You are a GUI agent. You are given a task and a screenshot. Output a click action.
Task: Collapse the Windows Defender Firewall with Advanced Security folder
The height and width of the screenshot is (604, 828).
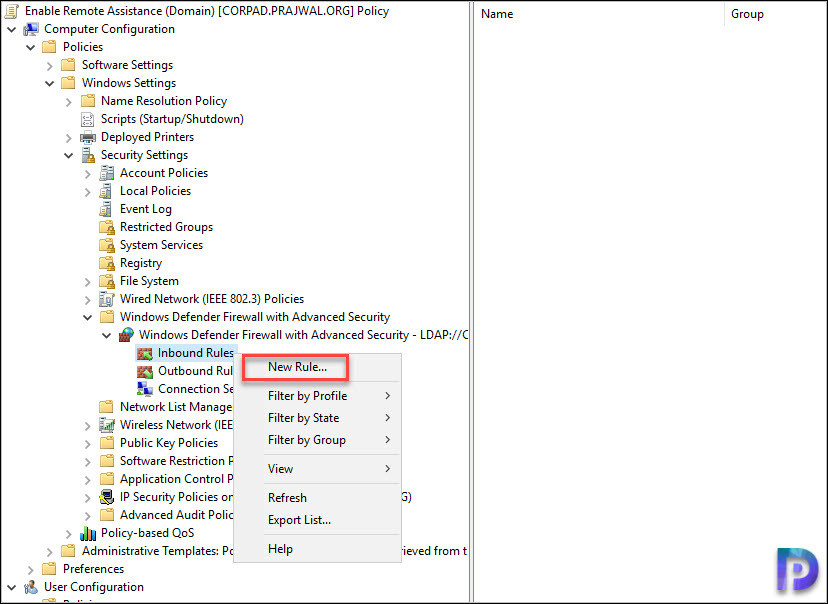88,317
